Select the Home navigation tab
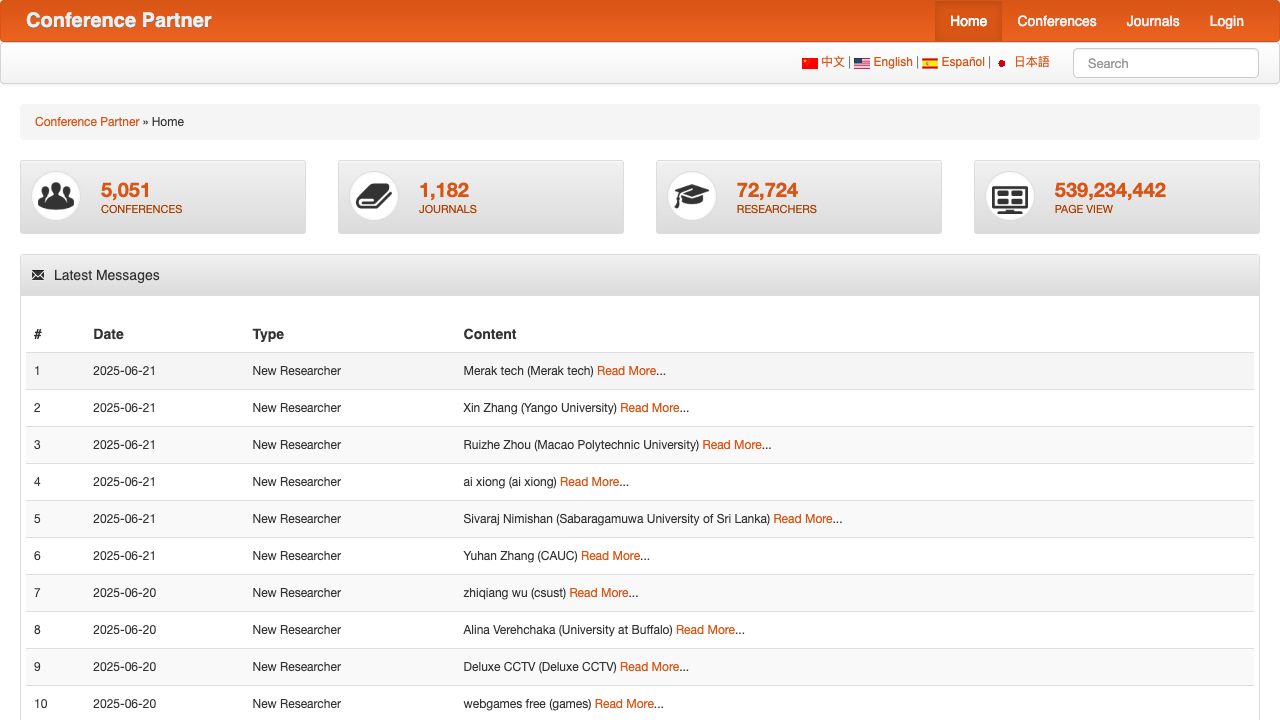The width and height of the screenshot is (1280, 720). [968, 21]
